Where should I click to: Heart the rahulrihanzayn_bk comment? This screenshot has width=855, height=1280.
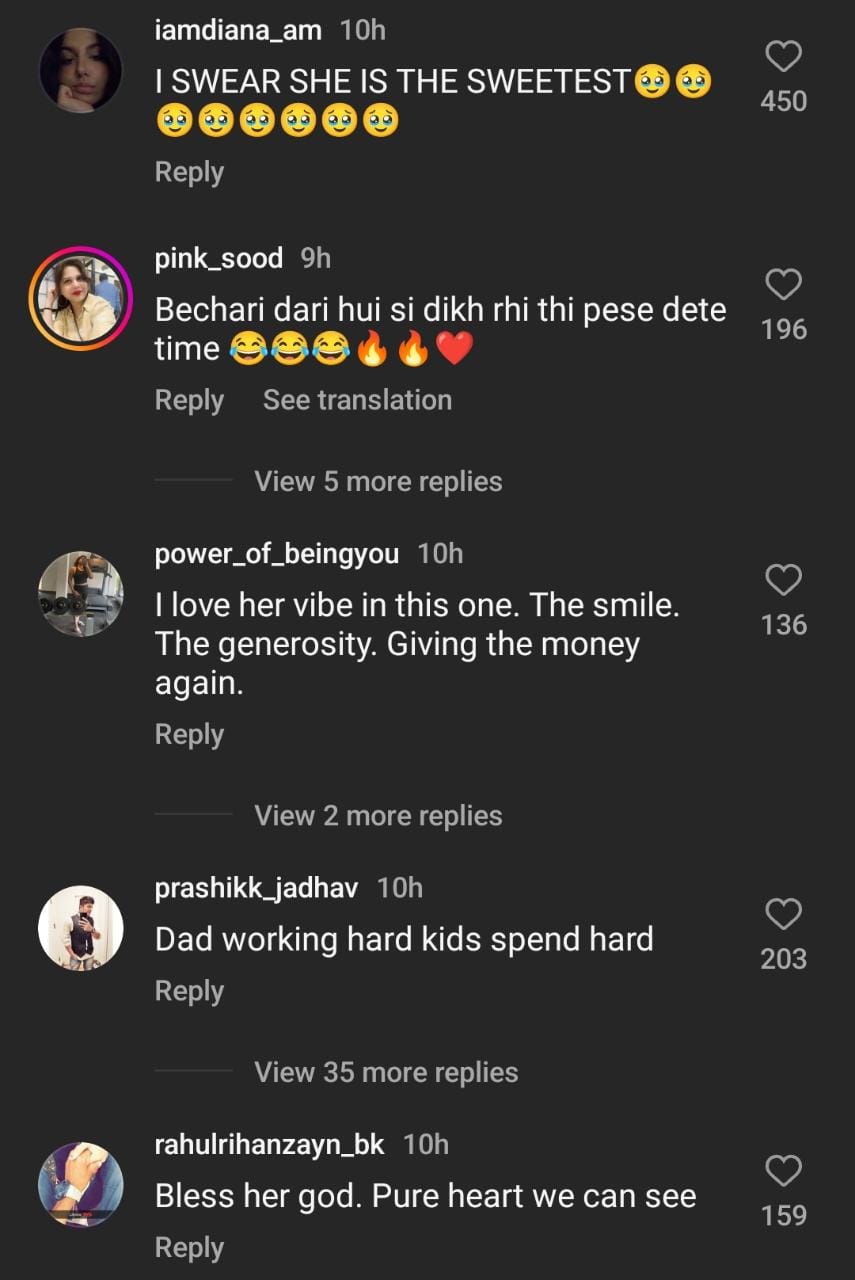tap(783, 1170)
